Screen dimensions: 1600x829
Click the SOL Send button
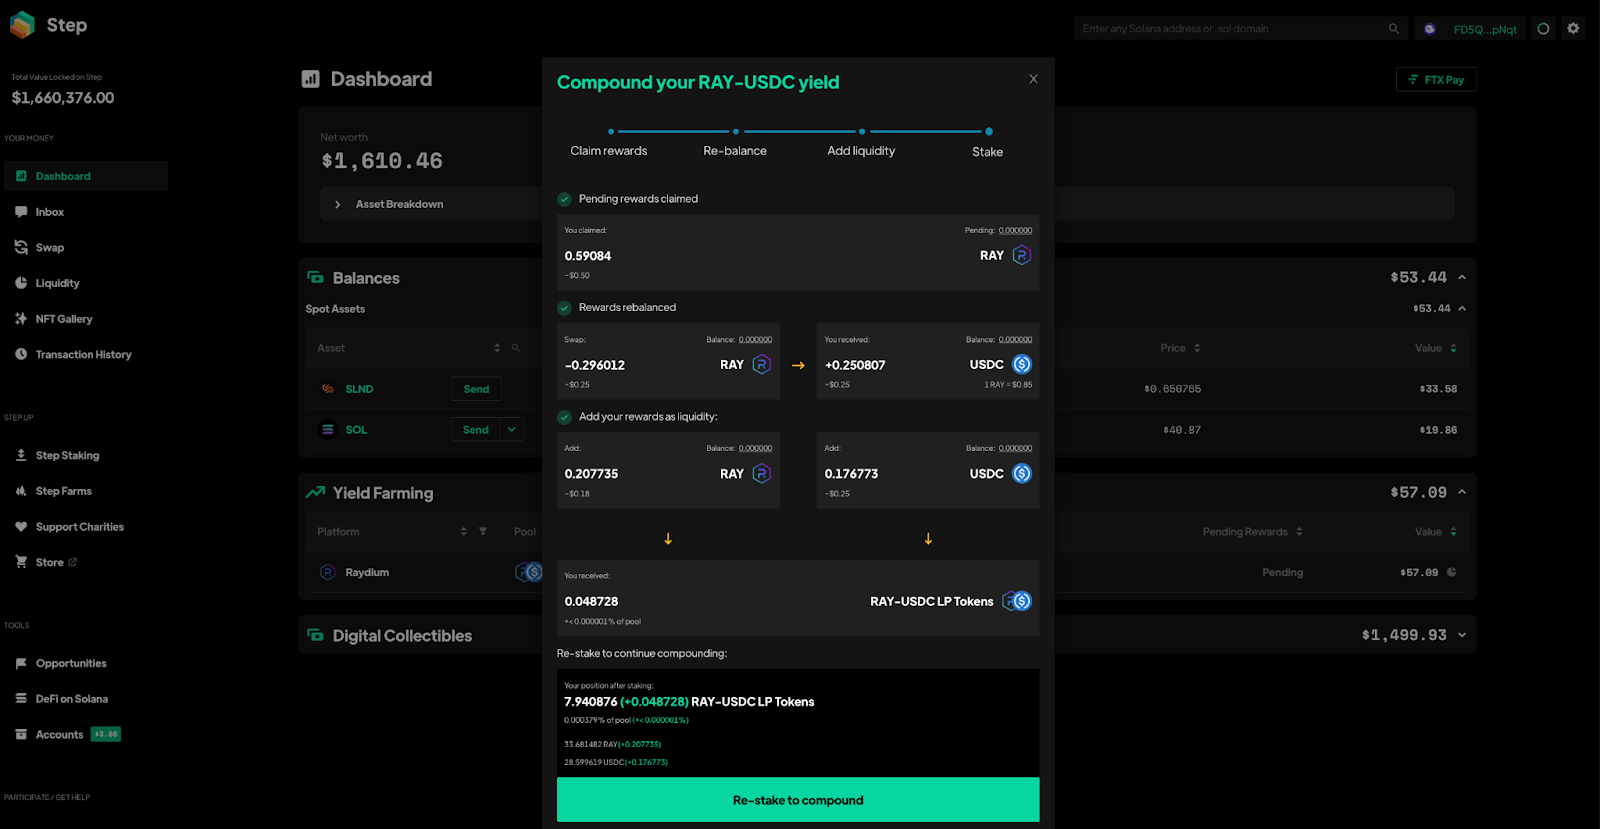476,430
